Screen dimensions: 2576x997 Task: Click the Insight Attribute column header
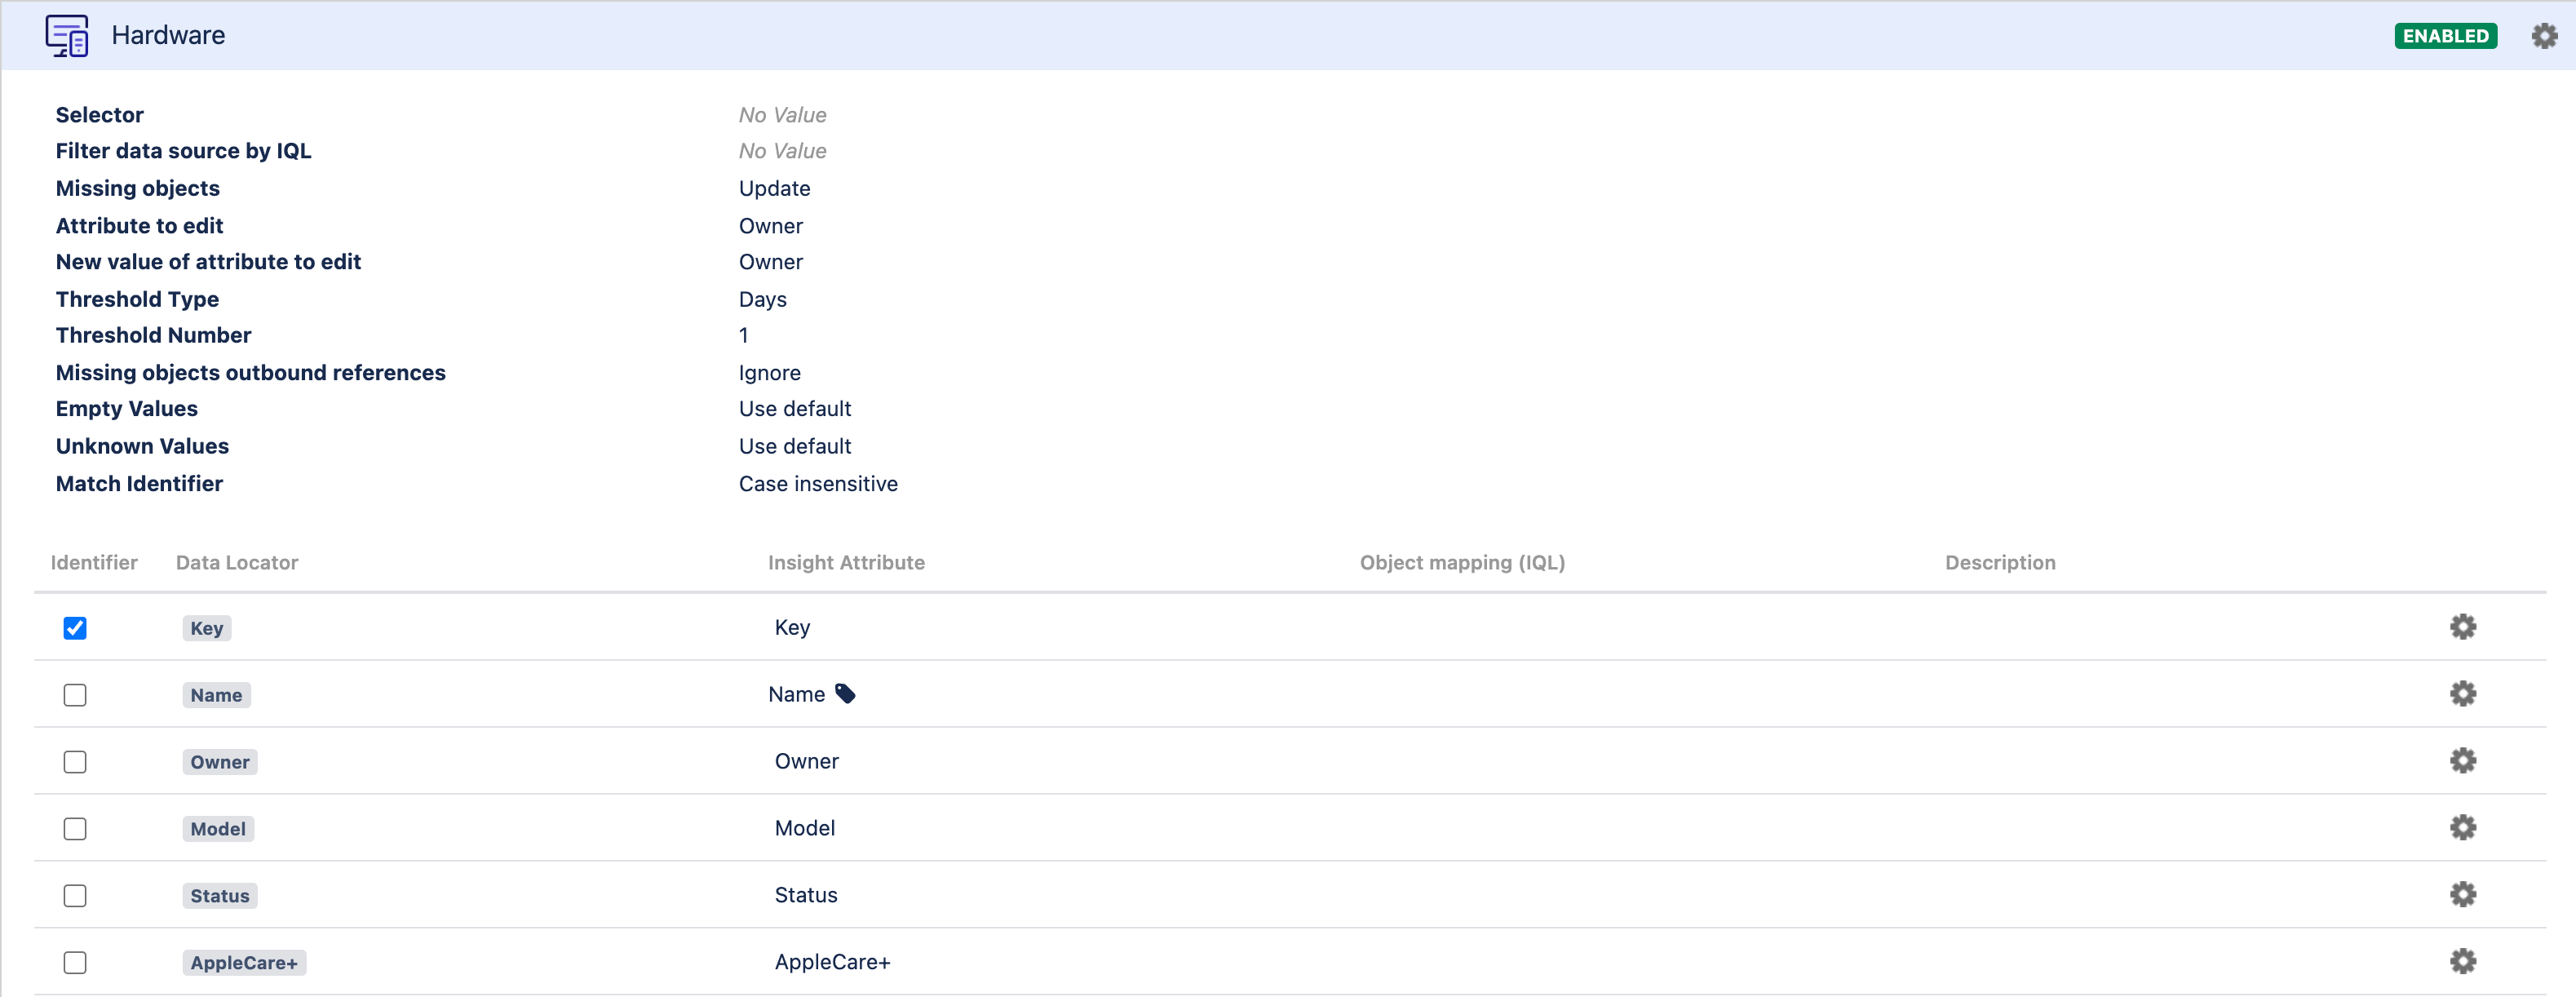(x=845, y=563)
